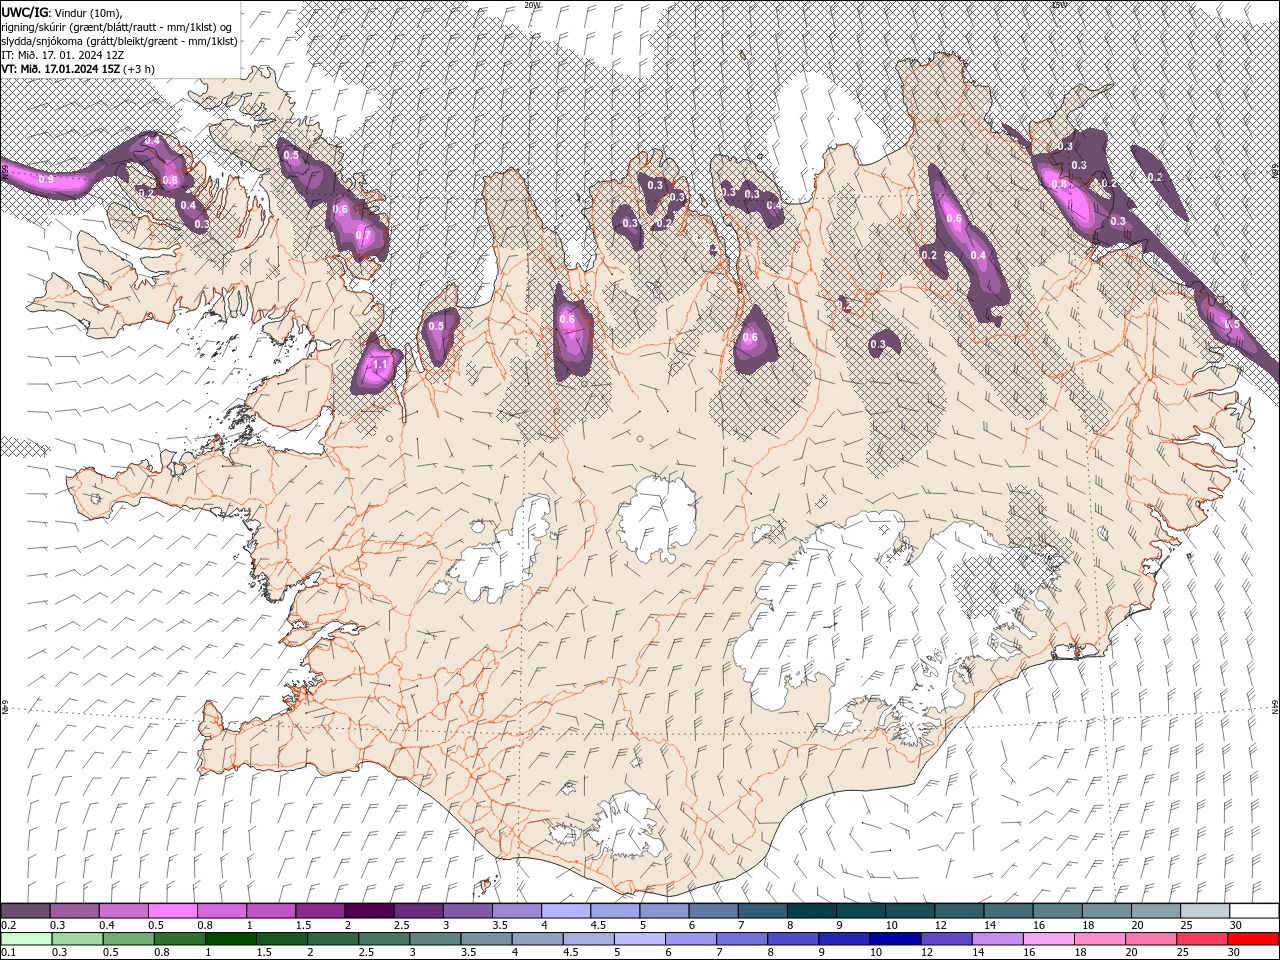Select upper legend swatch between 1 and 1.5
1280x960 pixels.
click(x=270, y=911)
